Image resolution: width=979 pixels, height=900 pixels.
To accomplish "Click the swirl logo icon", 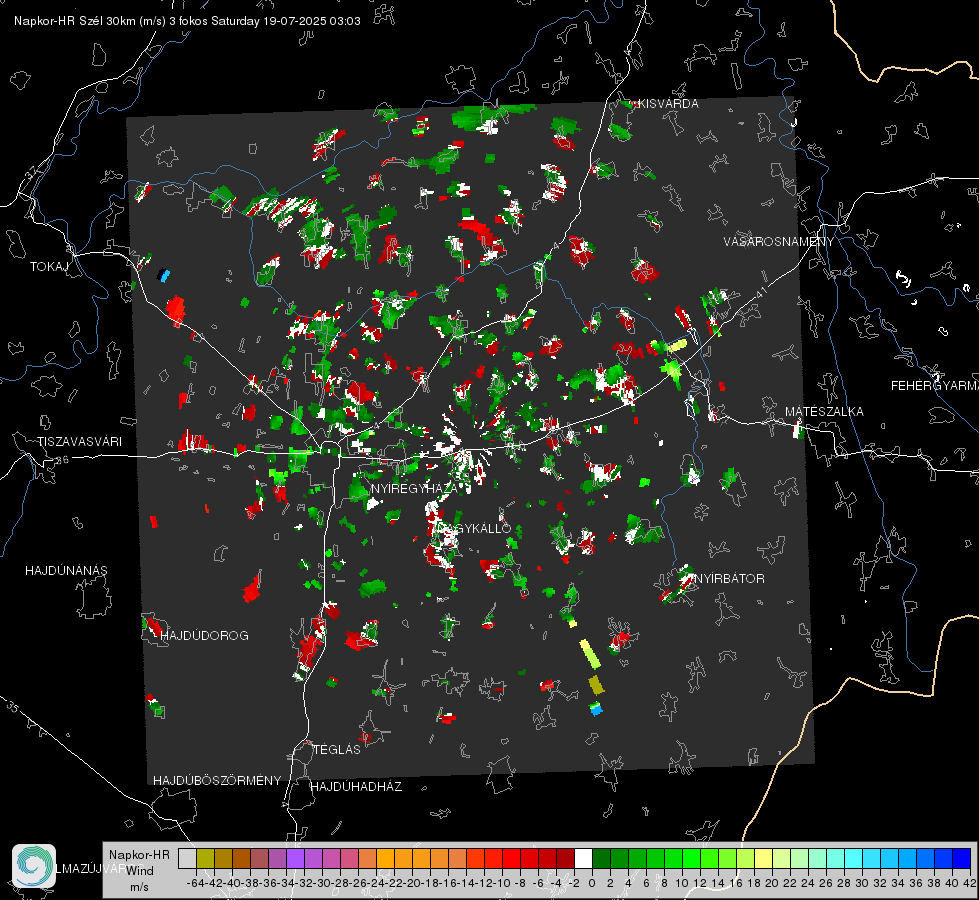I will pos(34,866).
